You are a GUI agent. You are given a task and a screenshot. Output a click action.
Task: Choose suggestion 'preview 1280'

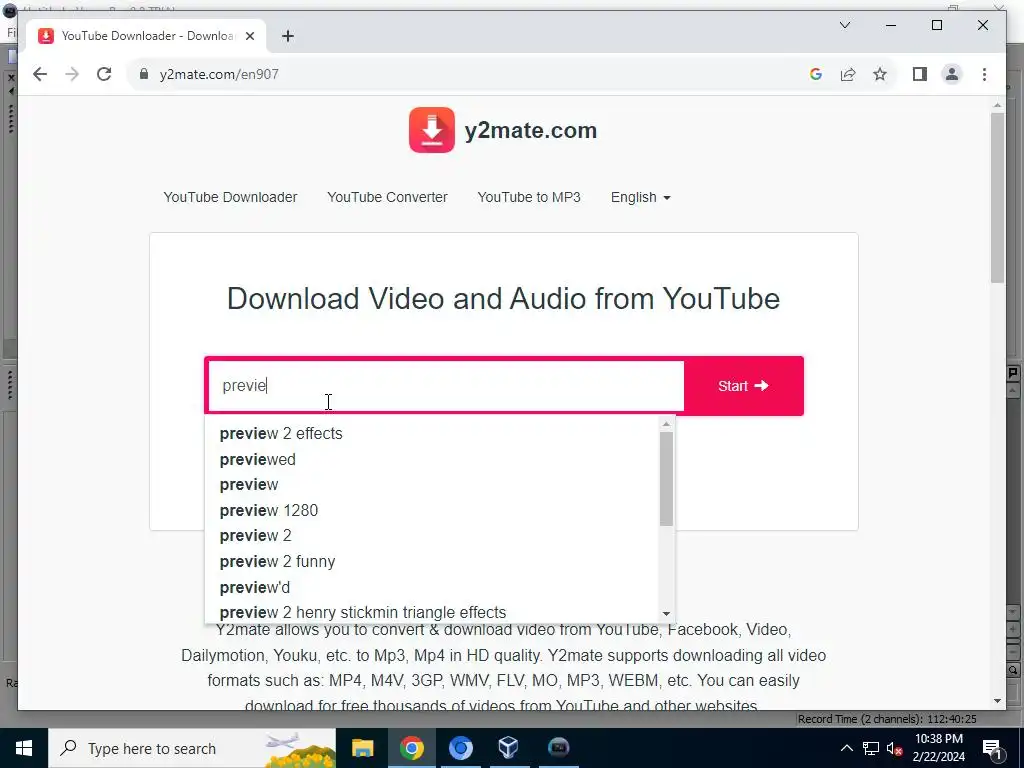click(434, 511)
